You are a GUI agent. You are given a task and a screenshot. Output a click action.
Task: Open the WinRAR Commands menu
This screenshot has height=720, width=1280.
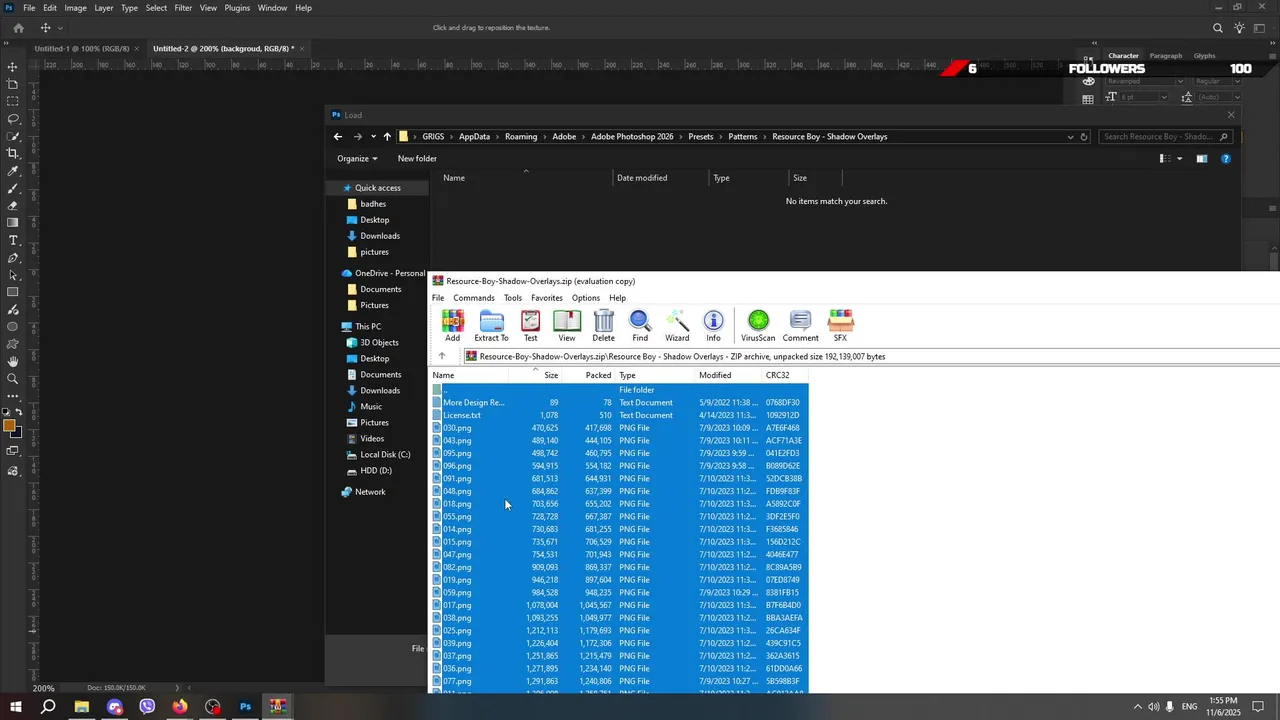coord(474,298)
